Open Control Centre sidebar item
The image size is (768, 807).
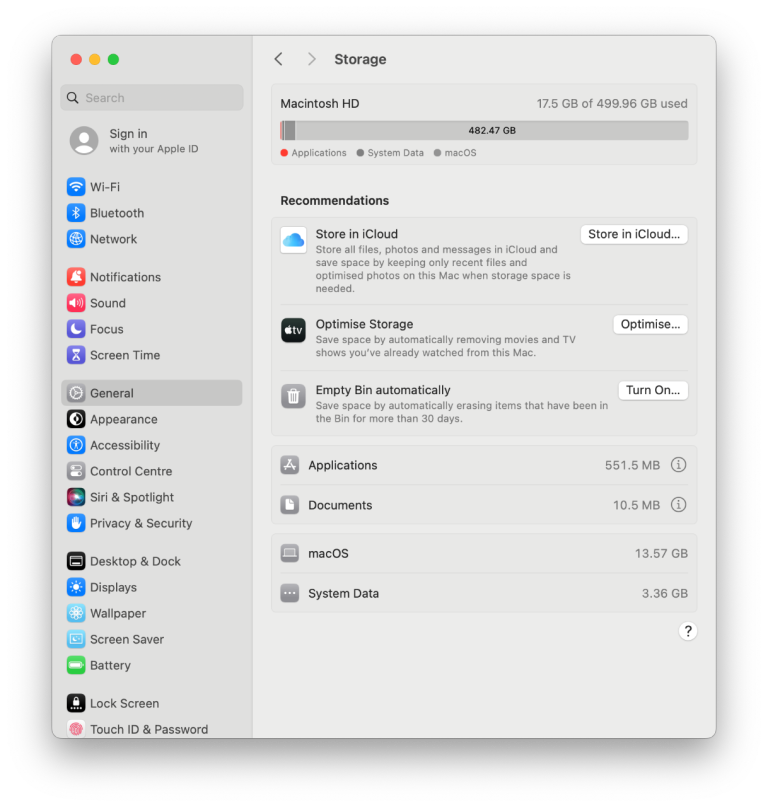(x=130, y=471)
